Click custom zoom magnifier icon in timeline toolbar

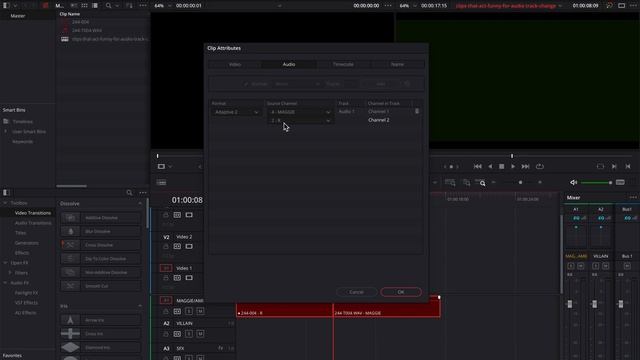pos(480,182)
